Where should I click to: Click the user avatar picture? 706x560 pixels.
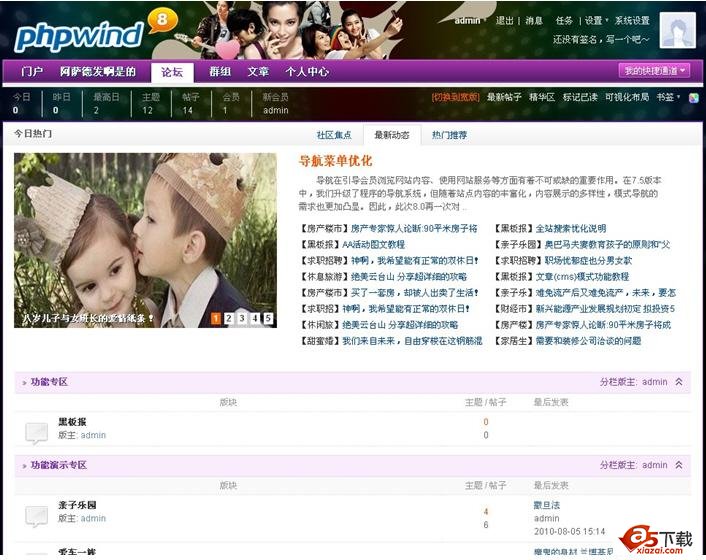(x=678, y=30)
